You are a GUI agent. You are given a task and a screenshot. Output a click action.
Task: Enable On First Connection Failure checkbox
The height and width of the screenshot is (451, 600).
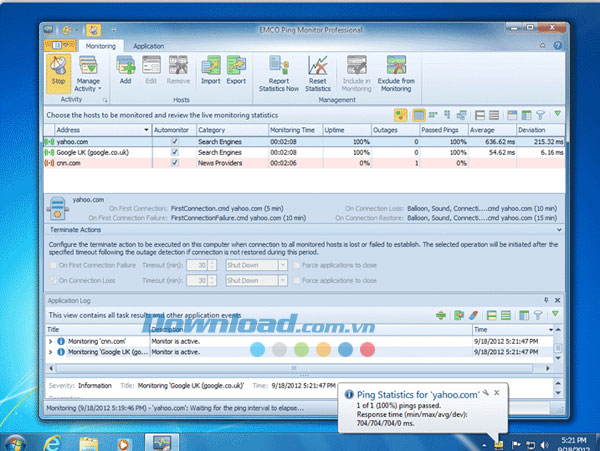[53, 266]
